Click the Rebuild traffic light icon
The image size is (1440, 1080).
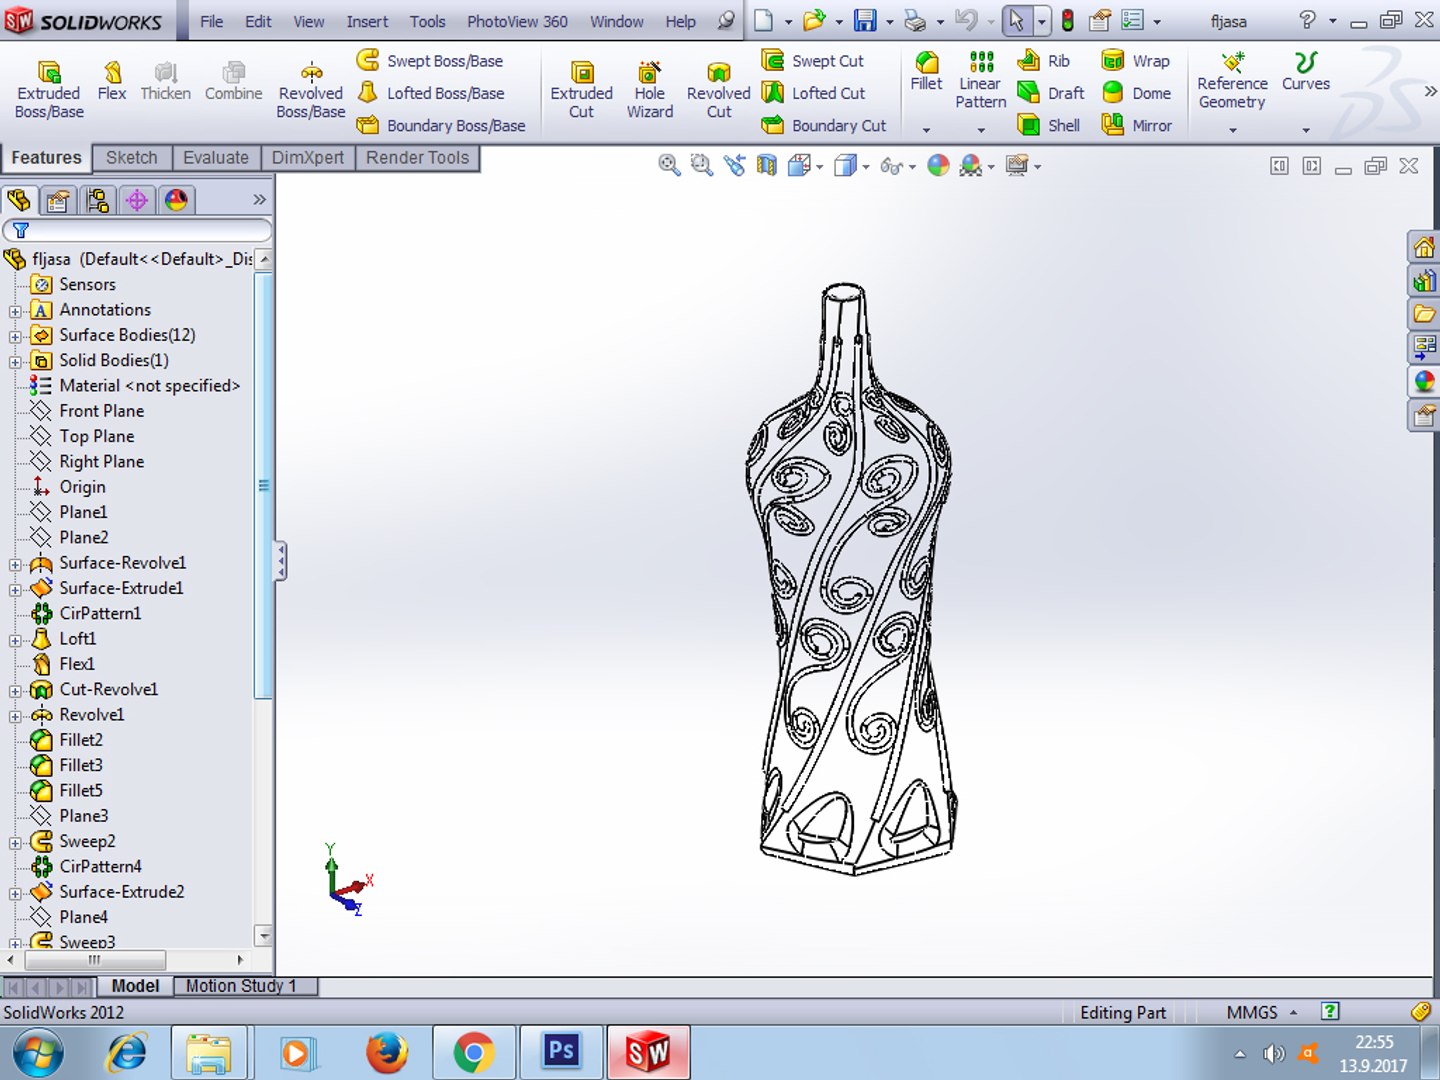pos(1068,20)
